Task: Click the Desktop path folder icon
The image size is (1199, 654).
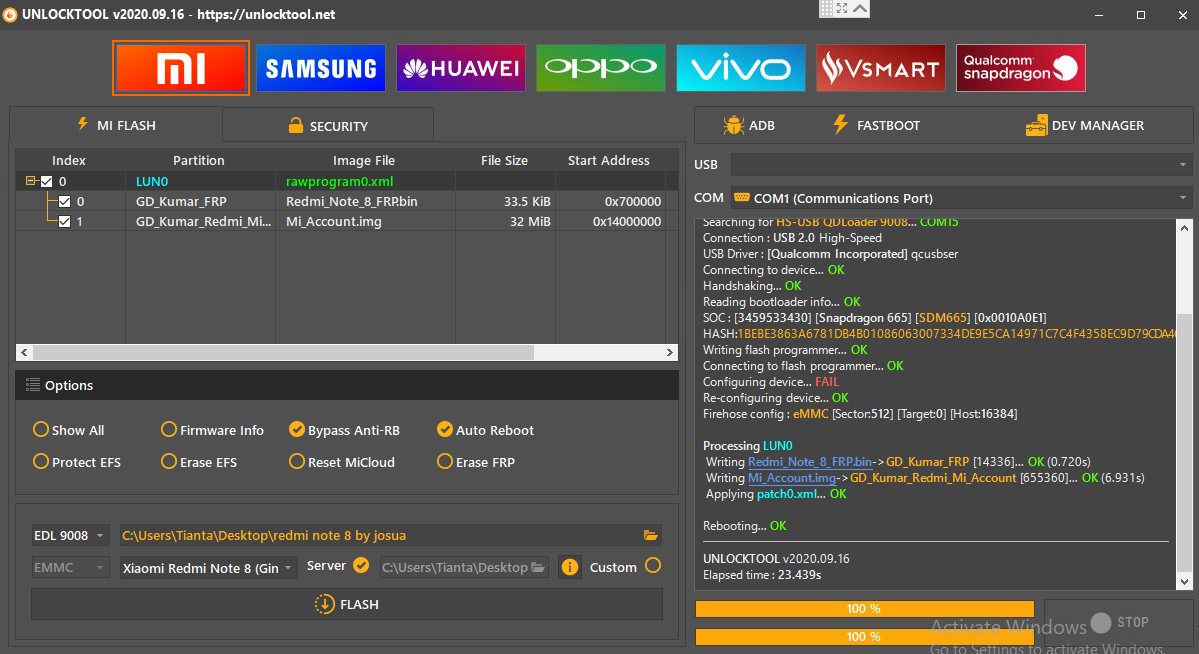Action: (x=538, y=568)
